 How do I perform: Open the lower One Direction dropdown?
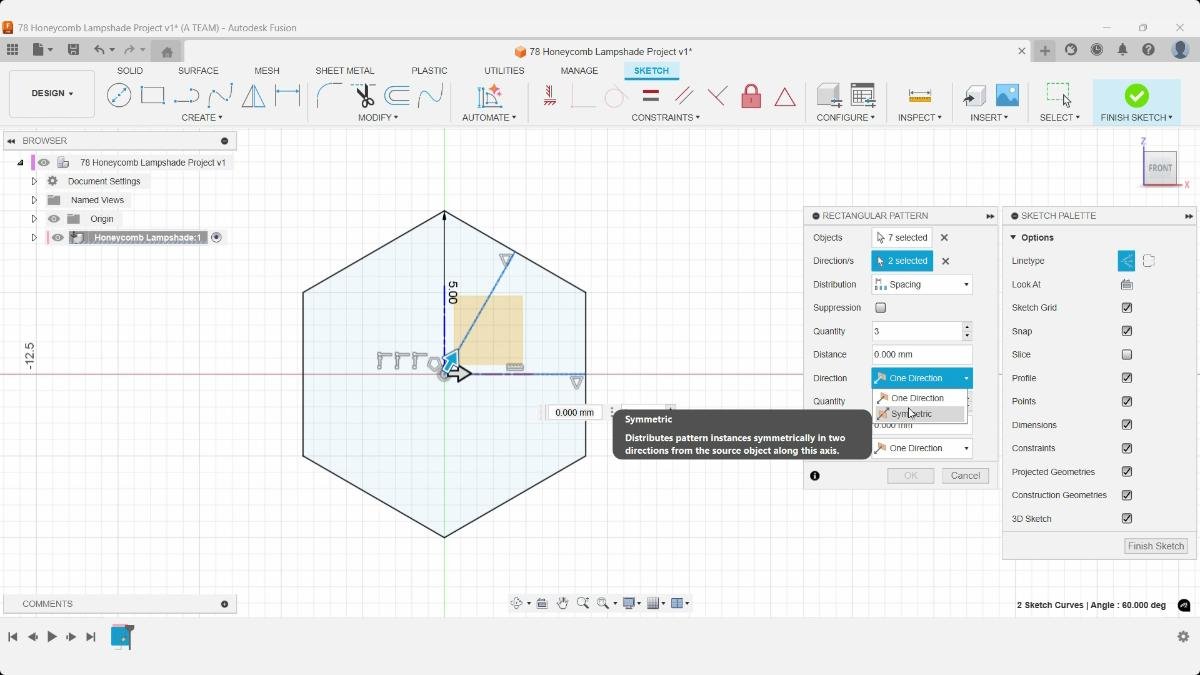[x=921, y=448]
